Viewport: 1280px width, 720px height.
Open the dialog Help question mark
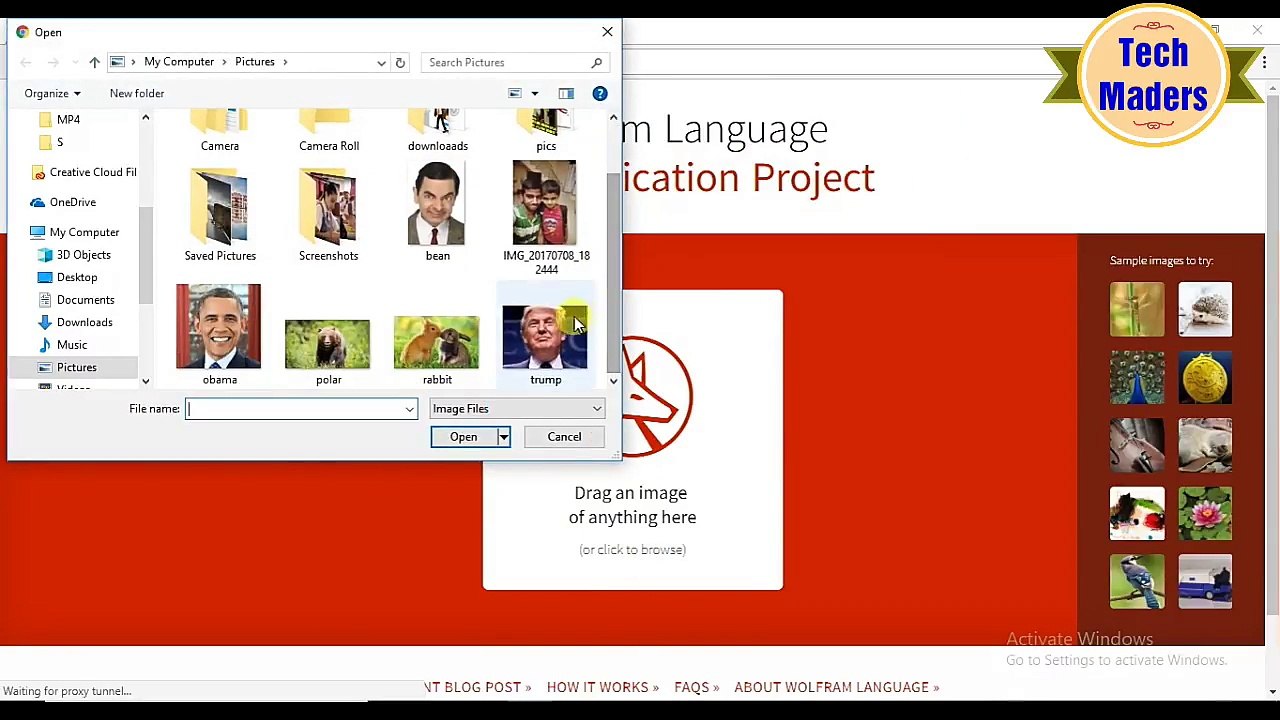click(x=600, y=93)
